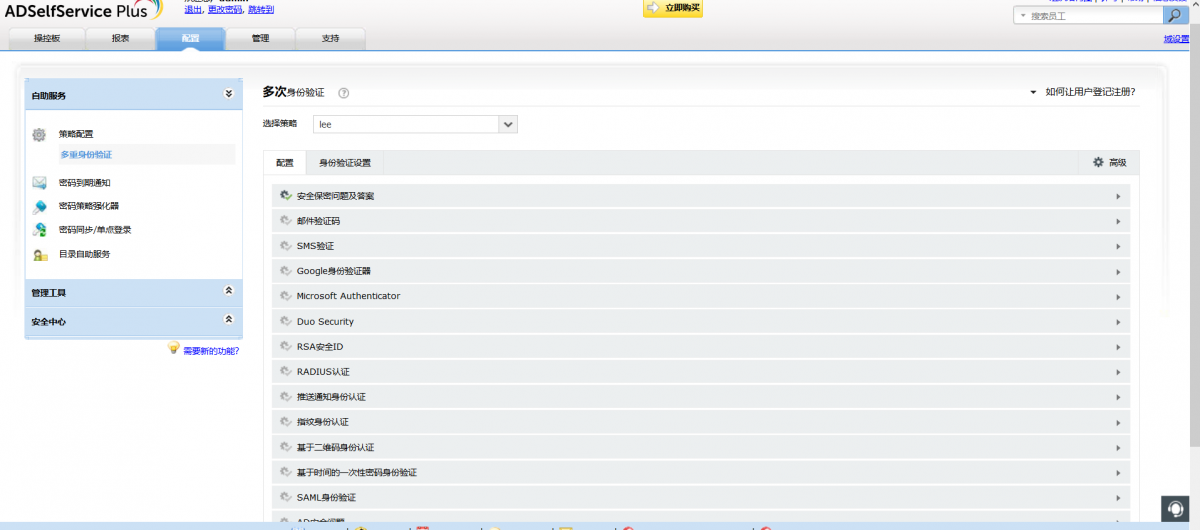Open 推送通知身份认证 row
1200x530 pixels.
[x=701, y=397]
